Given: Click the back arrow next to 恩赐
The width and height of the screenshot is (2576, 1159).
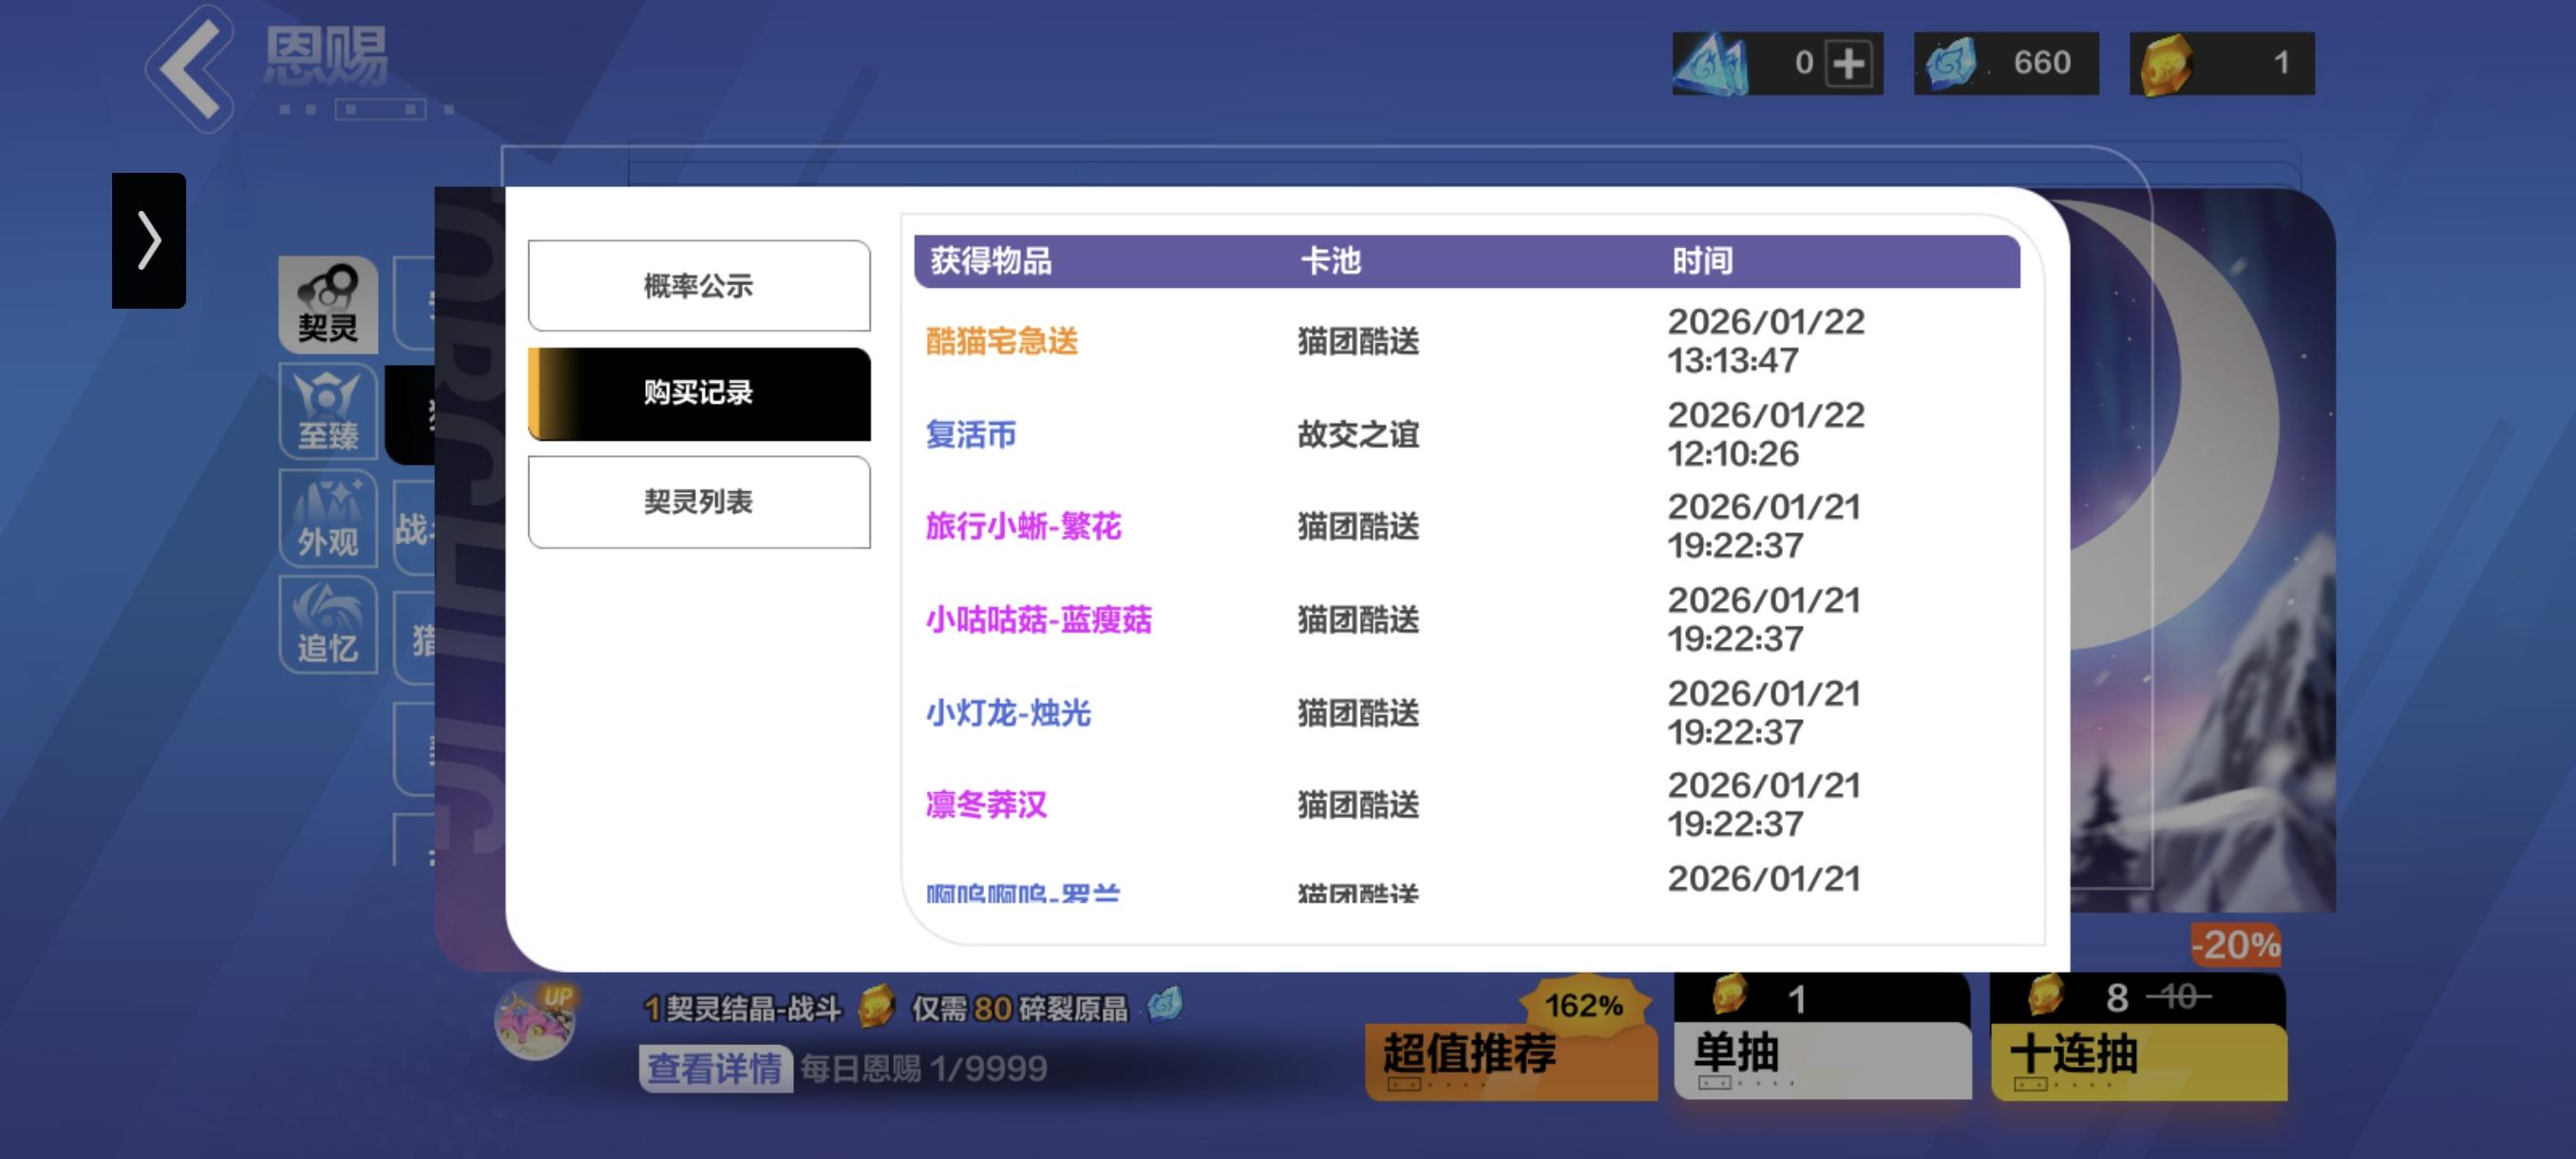Looking at the screenshot, I should coord(192,68).
